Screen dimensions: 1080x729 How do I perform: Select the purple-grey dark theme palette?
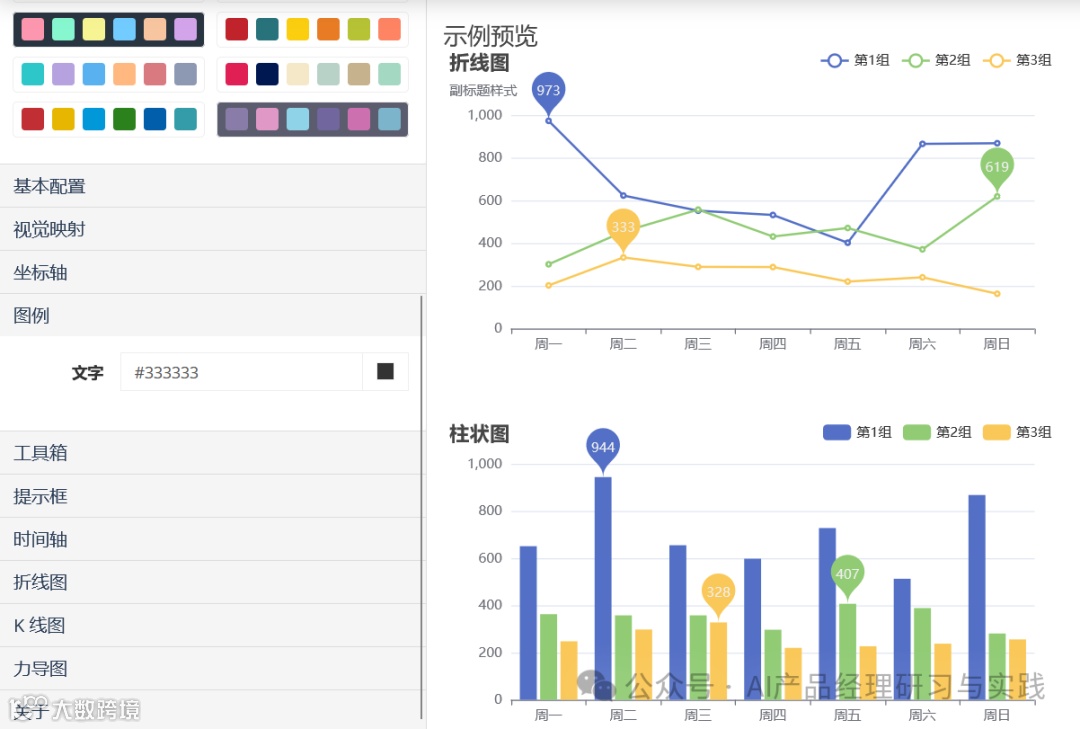pos(313,119)
